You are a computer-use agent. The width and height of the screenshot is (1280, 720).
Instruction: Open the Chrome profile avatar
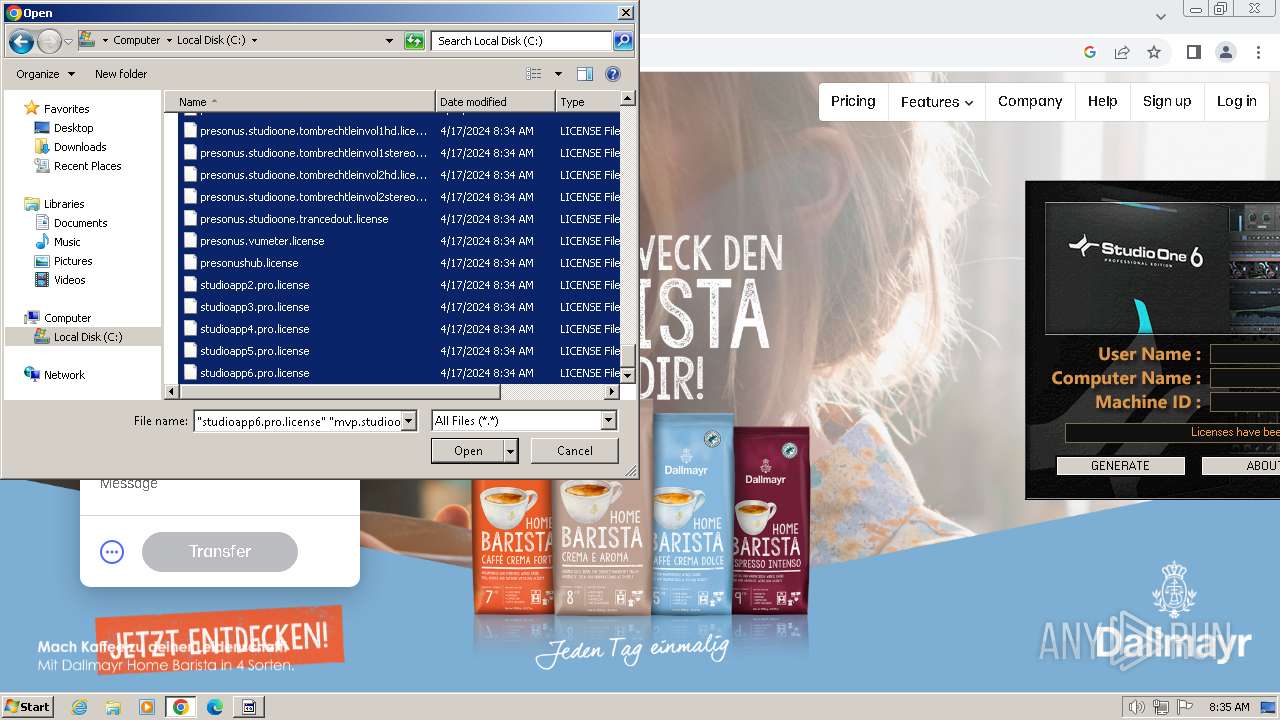[x=1225, y=52]
